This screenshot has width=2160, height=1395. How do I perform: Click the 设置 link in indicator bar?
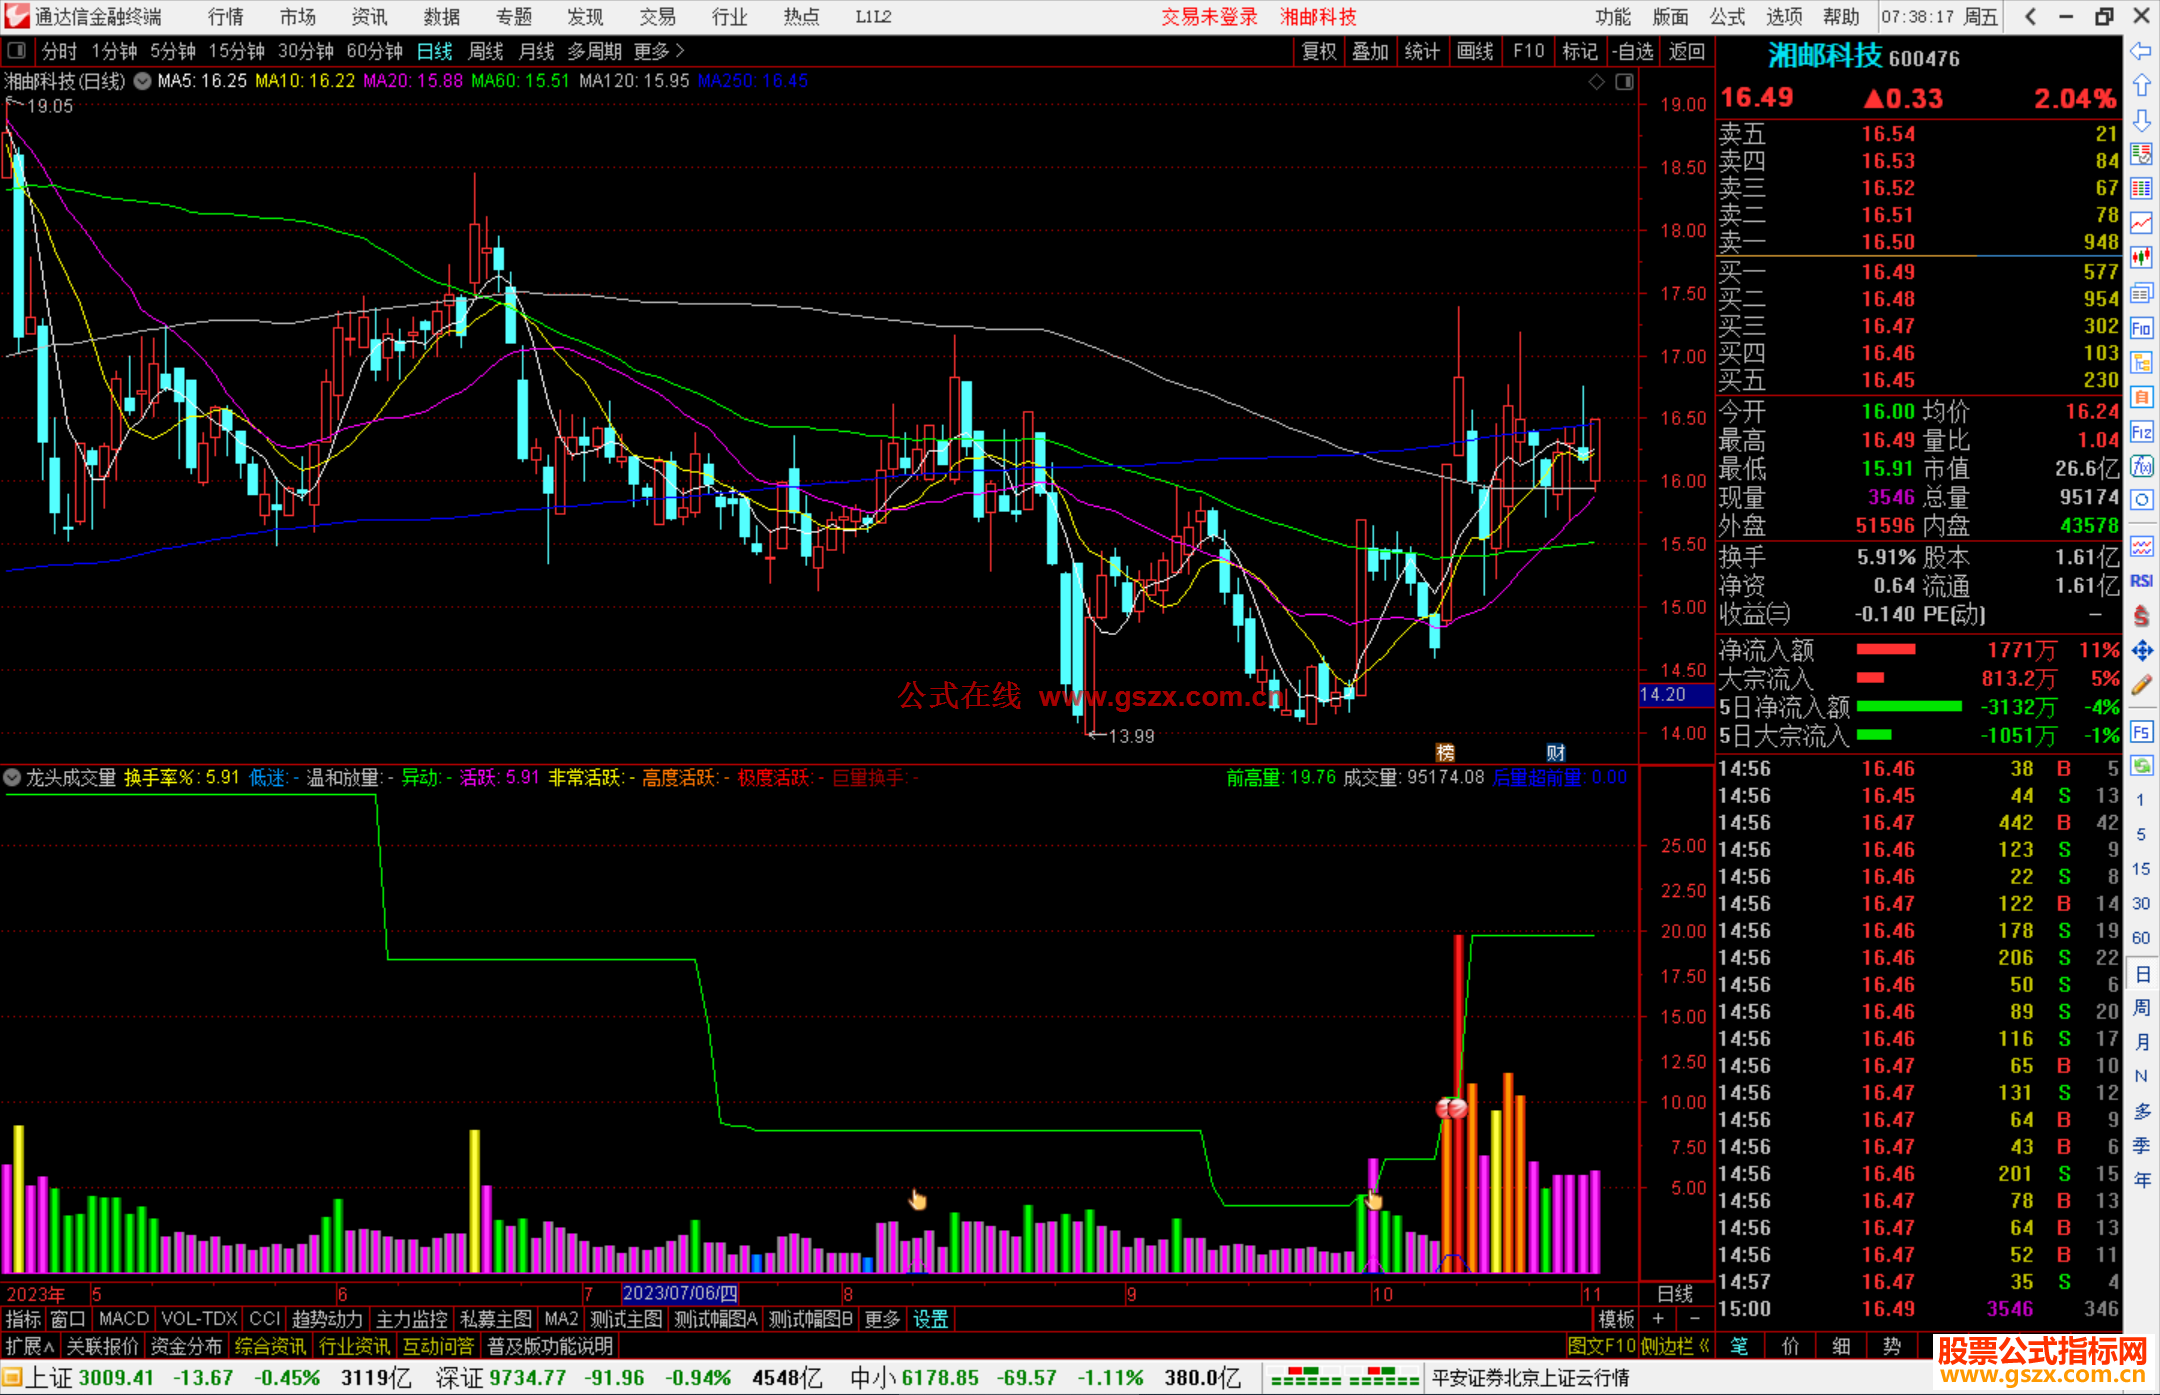pos(930,1319)
